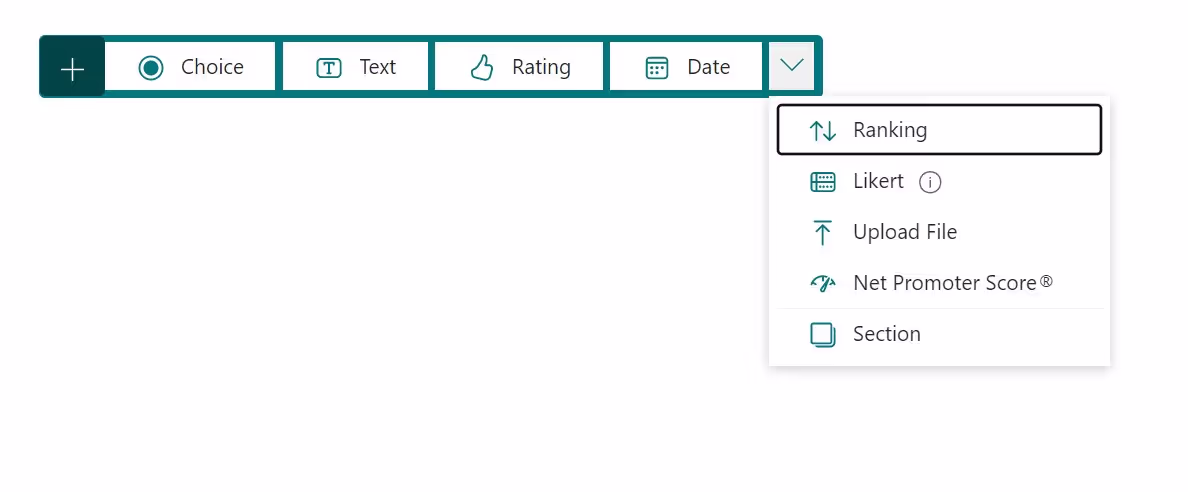Add a Date question

click(x=686, y=67)
